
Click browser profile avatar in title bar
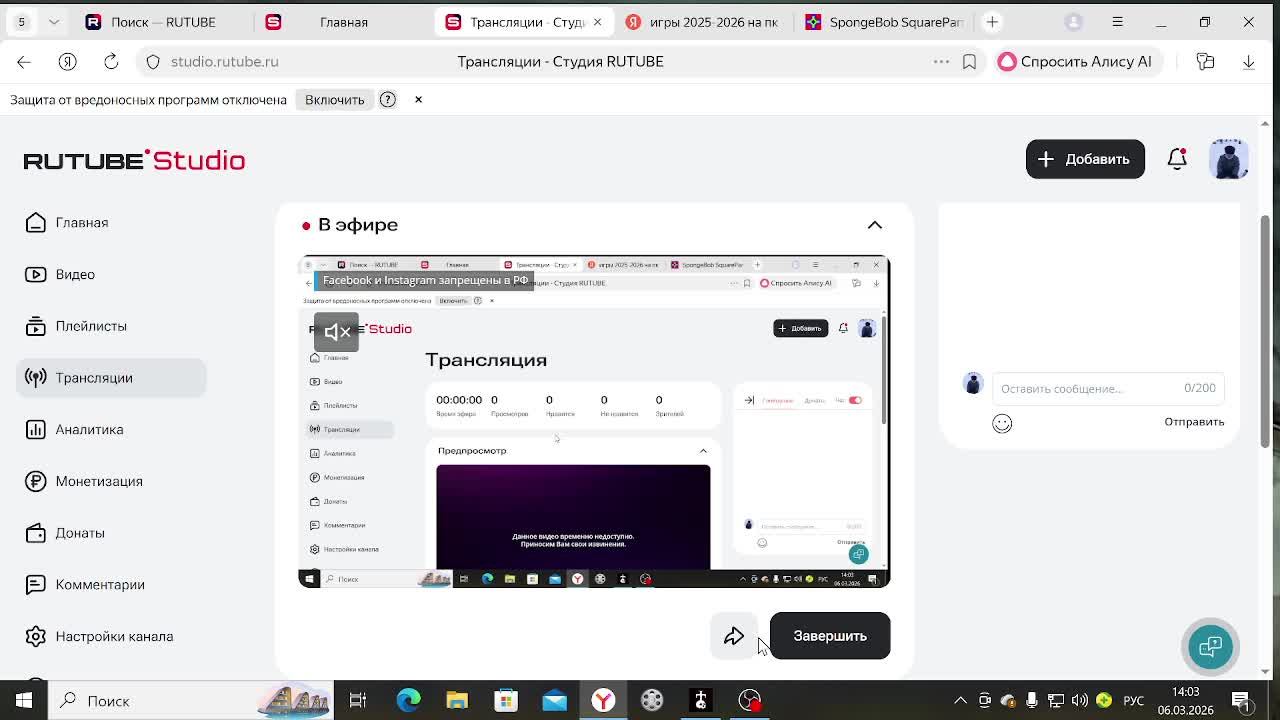(x=1074, y=22)
